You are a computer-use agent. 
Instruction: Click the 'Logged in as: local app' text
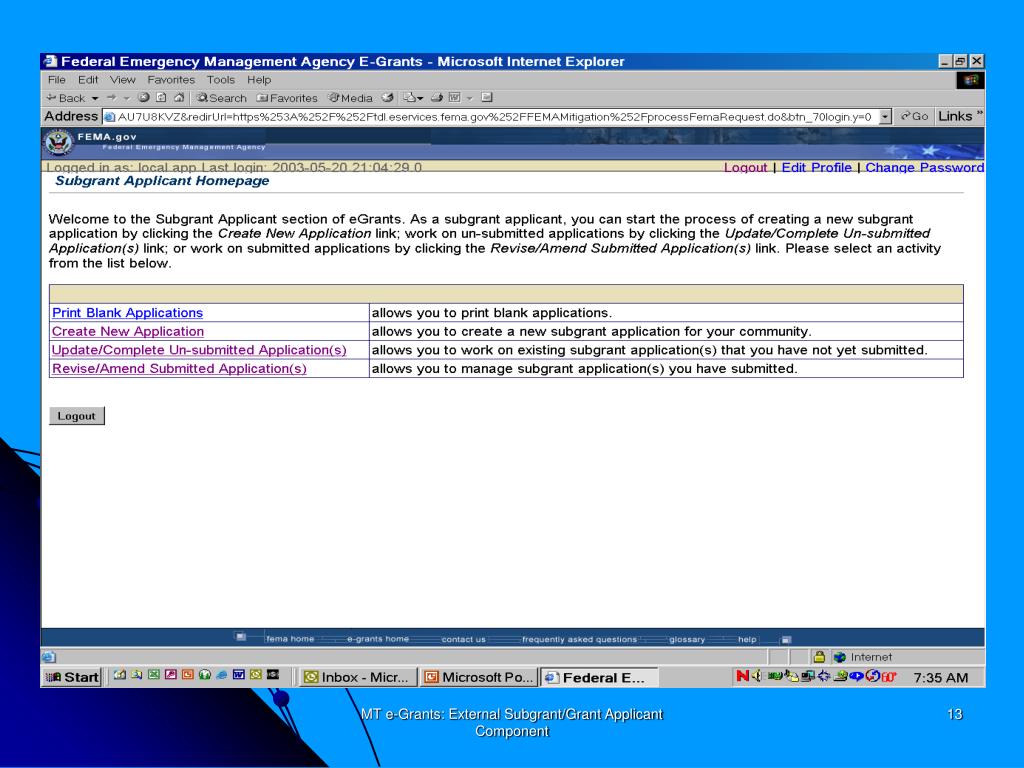121,167
